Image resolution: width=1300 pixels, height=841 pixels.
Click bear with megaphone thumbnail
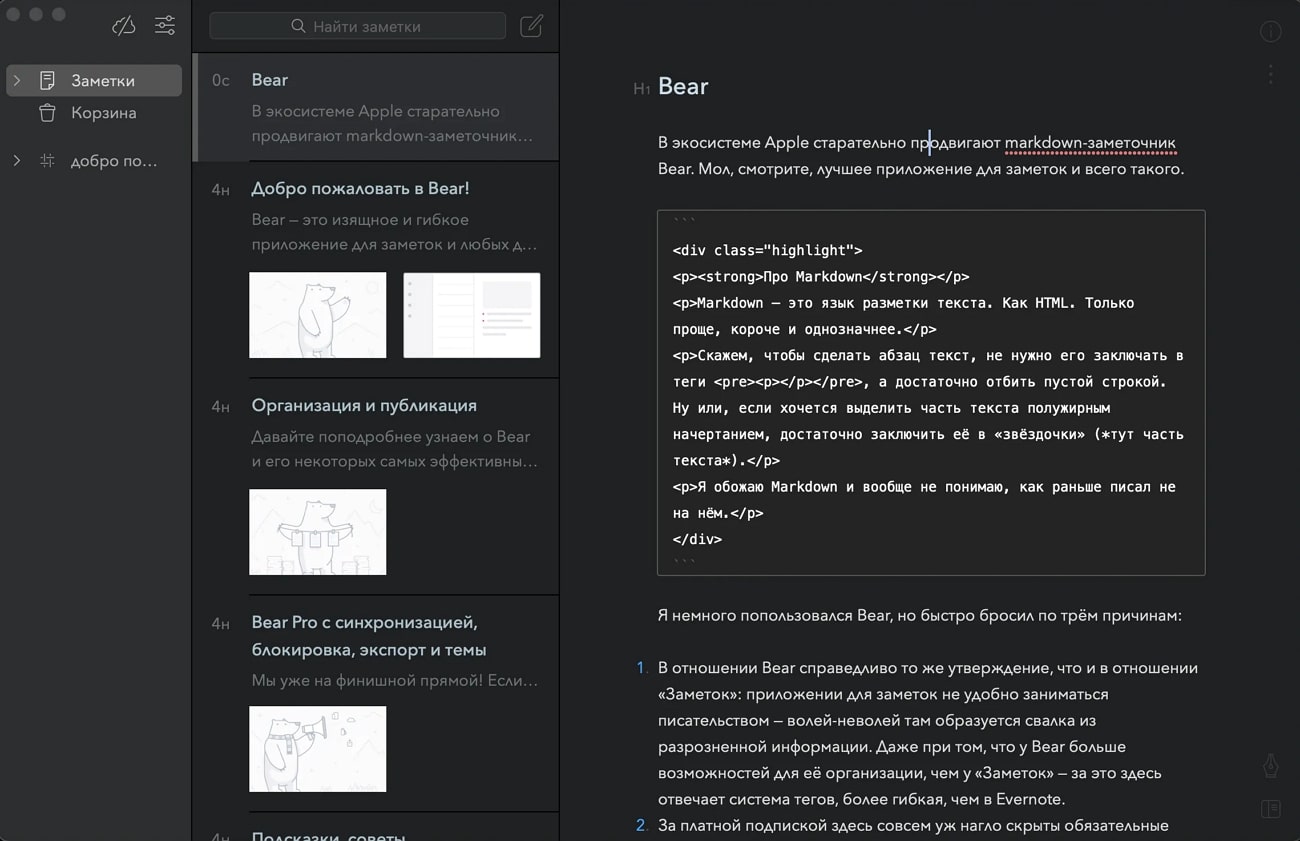point(318,749)
